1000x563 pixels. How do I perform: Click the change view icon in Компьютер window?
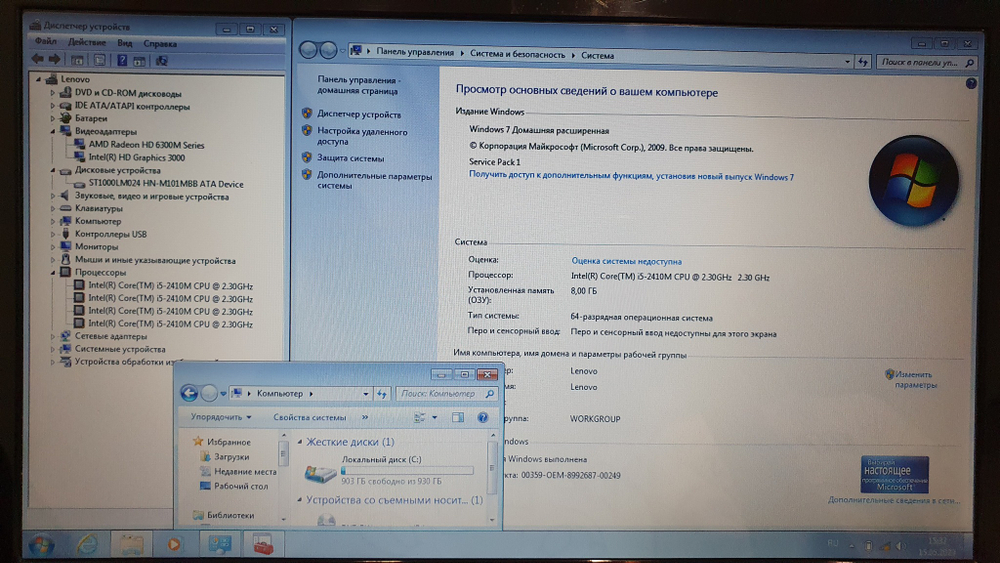(x=420, y=418)
